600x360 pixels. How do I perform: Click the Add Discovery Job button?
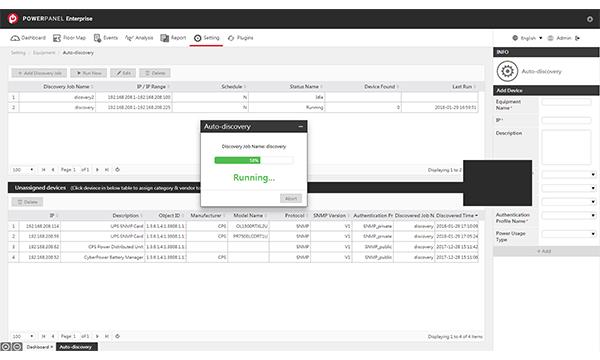pyautogui.click(x=39, y=73)
